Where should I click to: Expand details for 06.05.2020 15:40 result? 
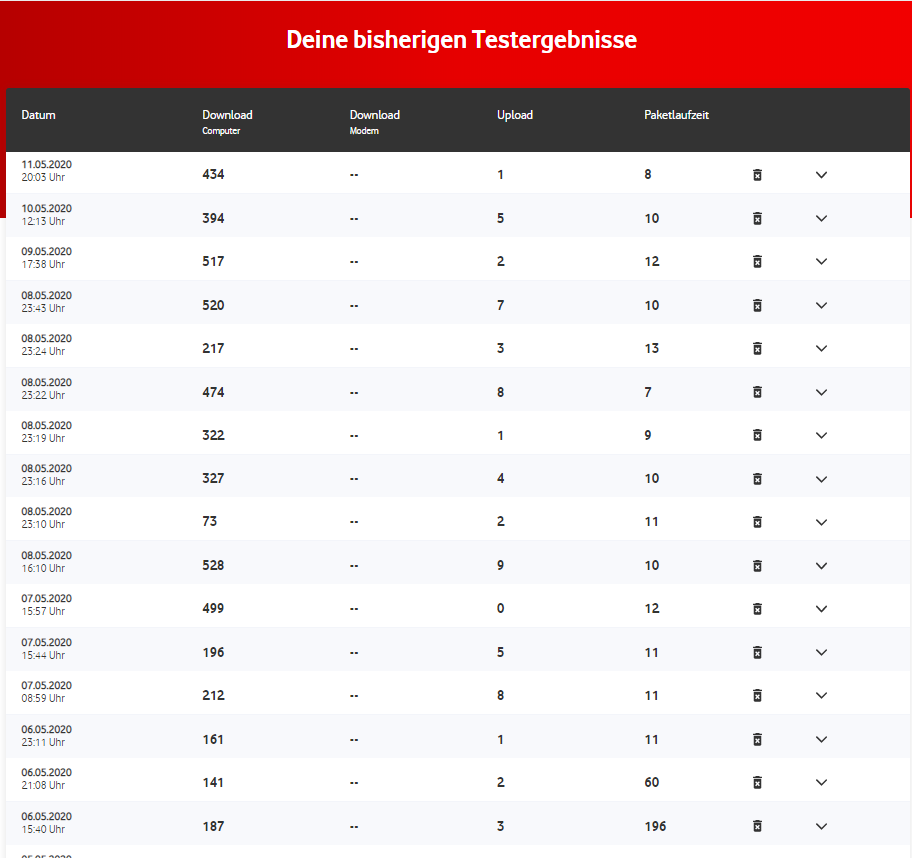821,826
